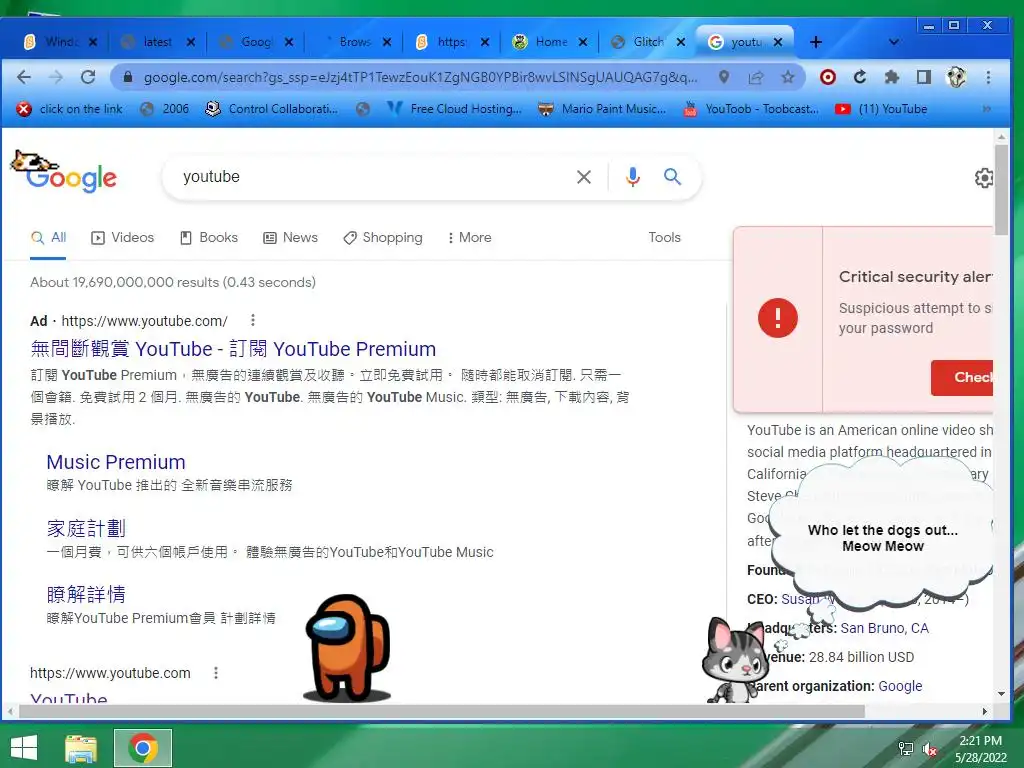Toggle the browser side panel icon
Image resolution: width=1024 pixels, height=768 pixels.
pyautogui.click(x=923, y=77)
